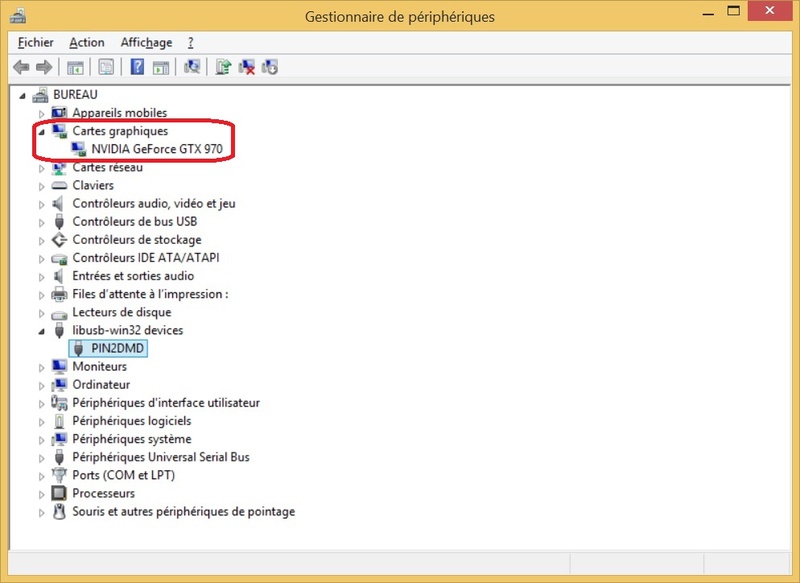Expand Appareils mobiles node
The image size is (800, 583).
click(x=41, y=113)
